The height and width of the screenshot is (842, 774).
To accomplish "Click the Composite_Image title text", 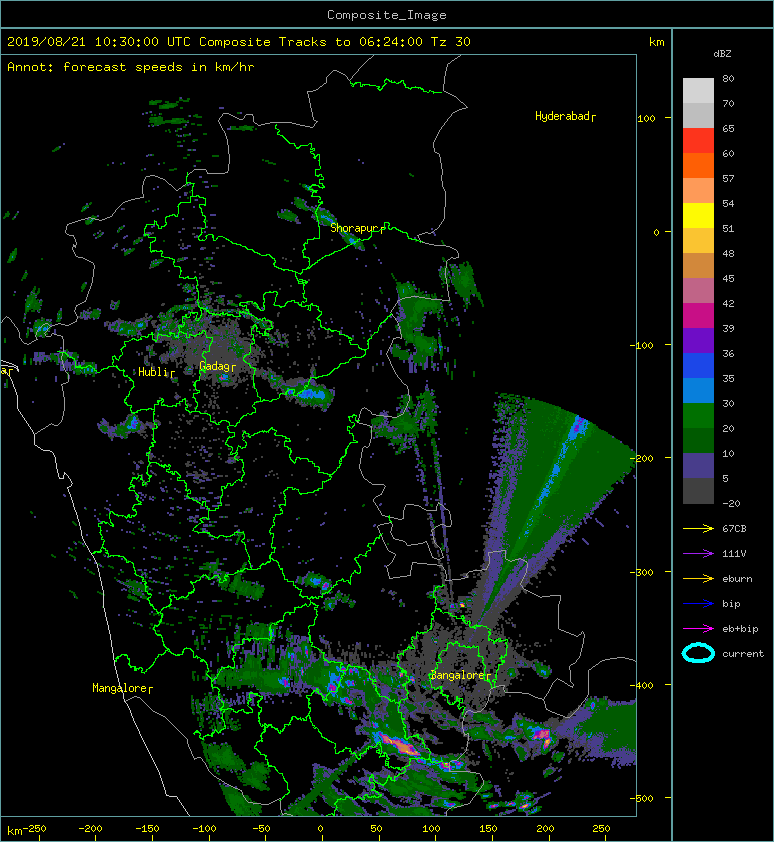I will (387, 15).
